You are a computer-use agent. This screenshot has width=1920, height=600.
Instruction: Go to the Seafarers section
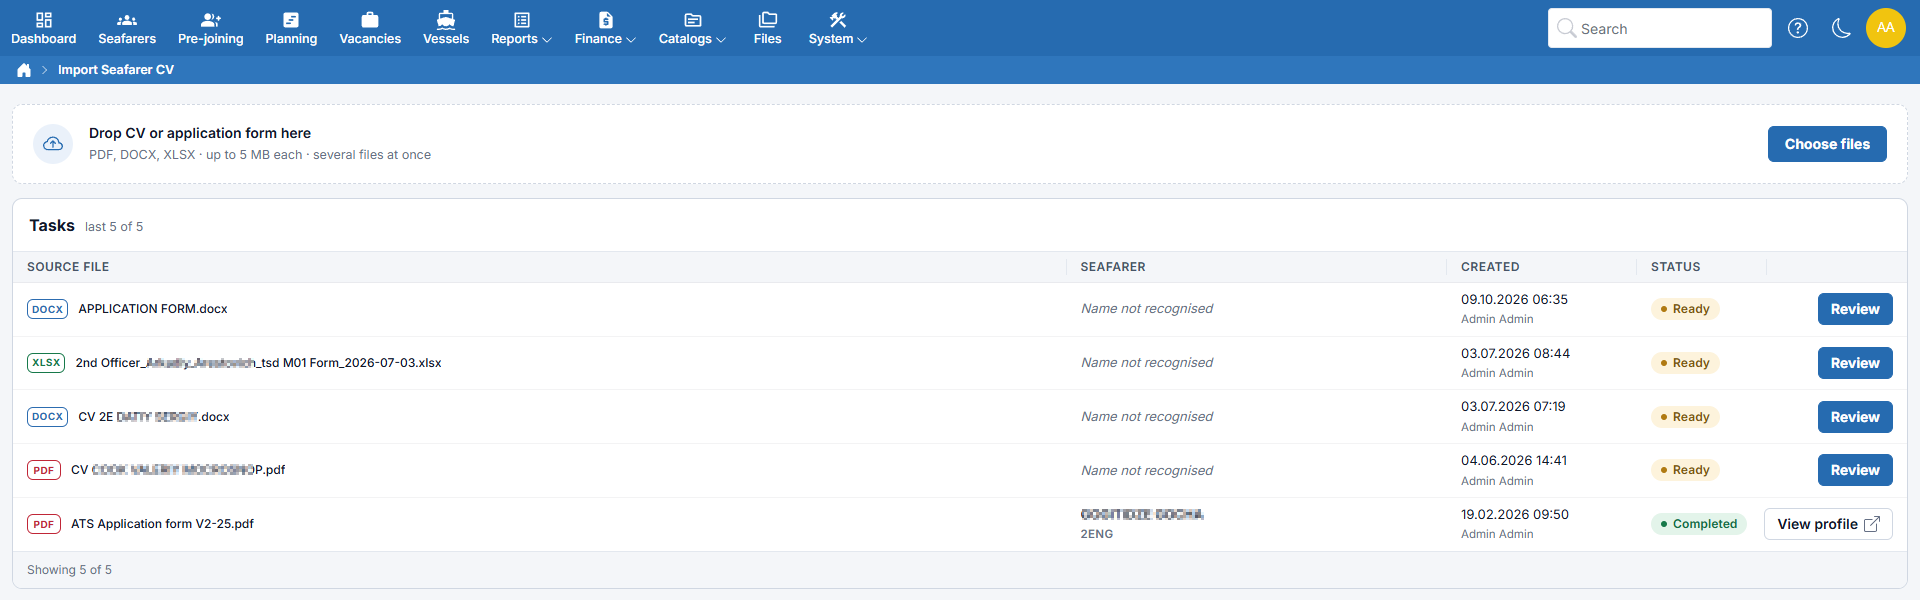[127, 28]
